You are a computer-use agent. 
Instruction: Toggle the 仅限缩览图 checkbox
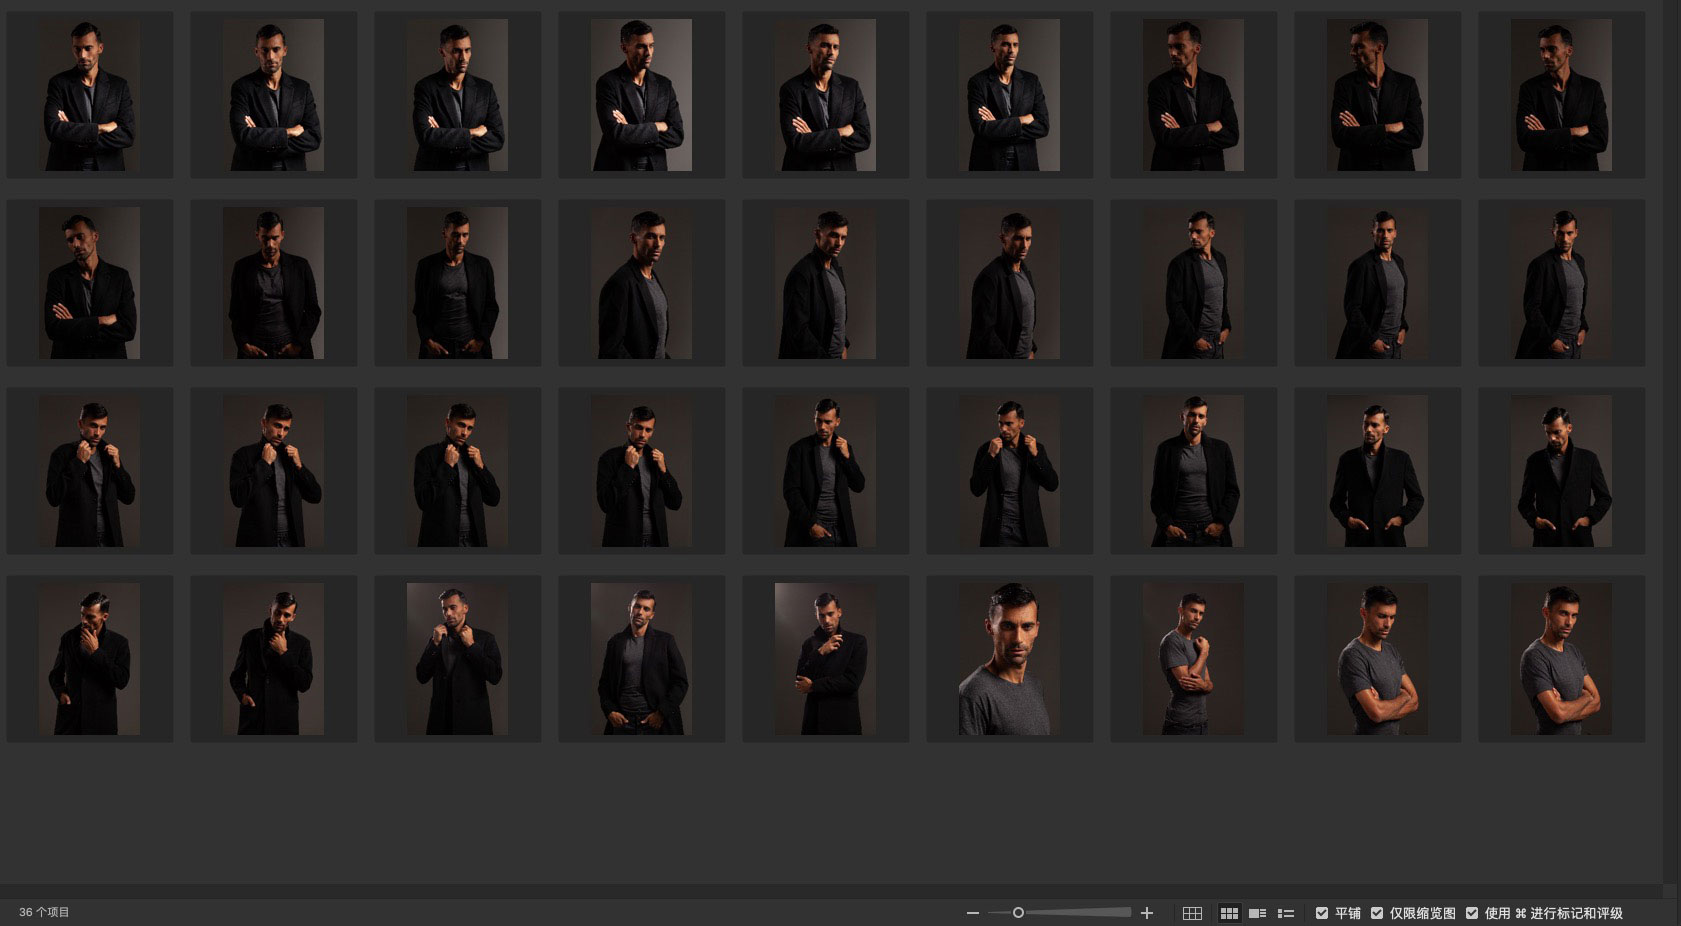pyautogui.click(x=1377, y=913)
